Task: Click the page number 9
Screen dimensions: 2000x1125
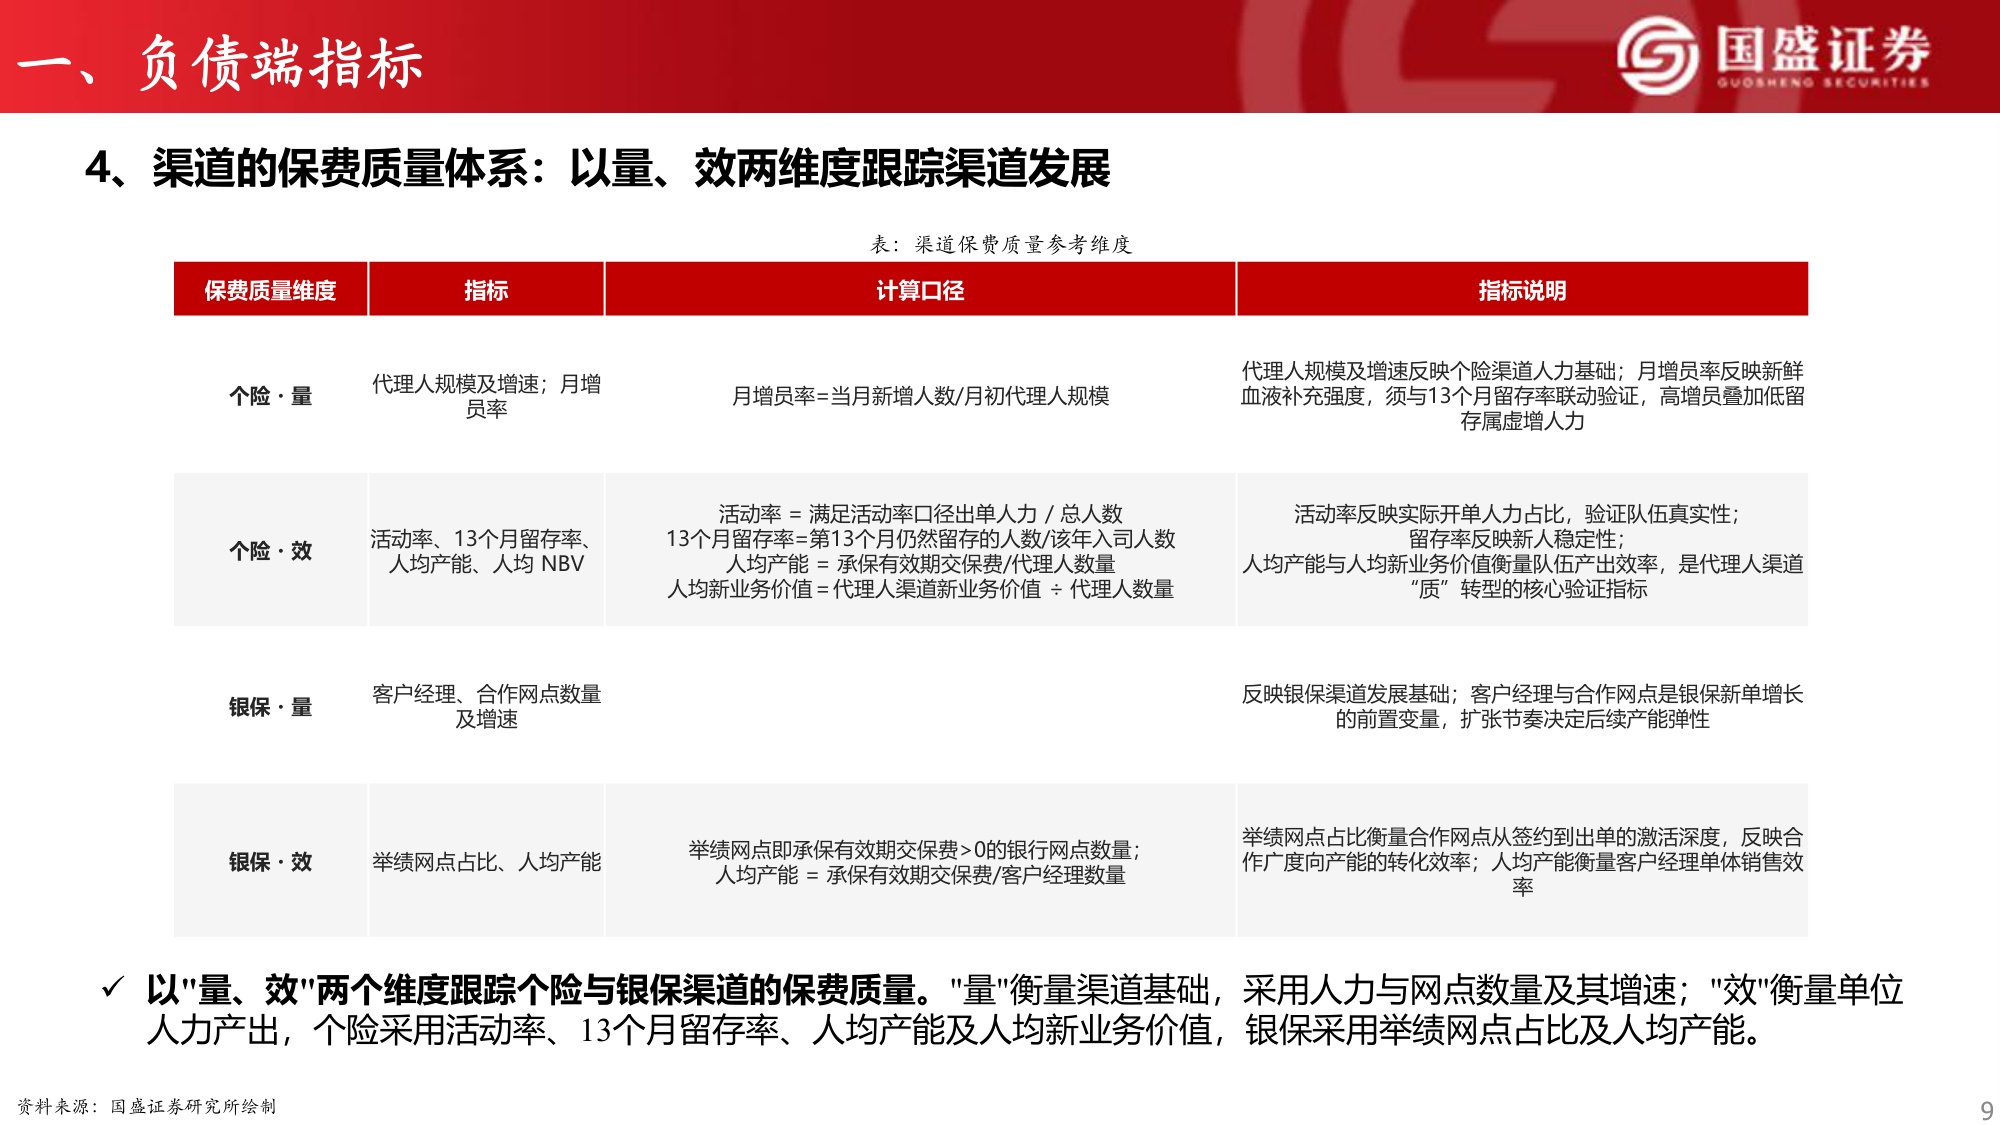Action: click(1986, 1110)
